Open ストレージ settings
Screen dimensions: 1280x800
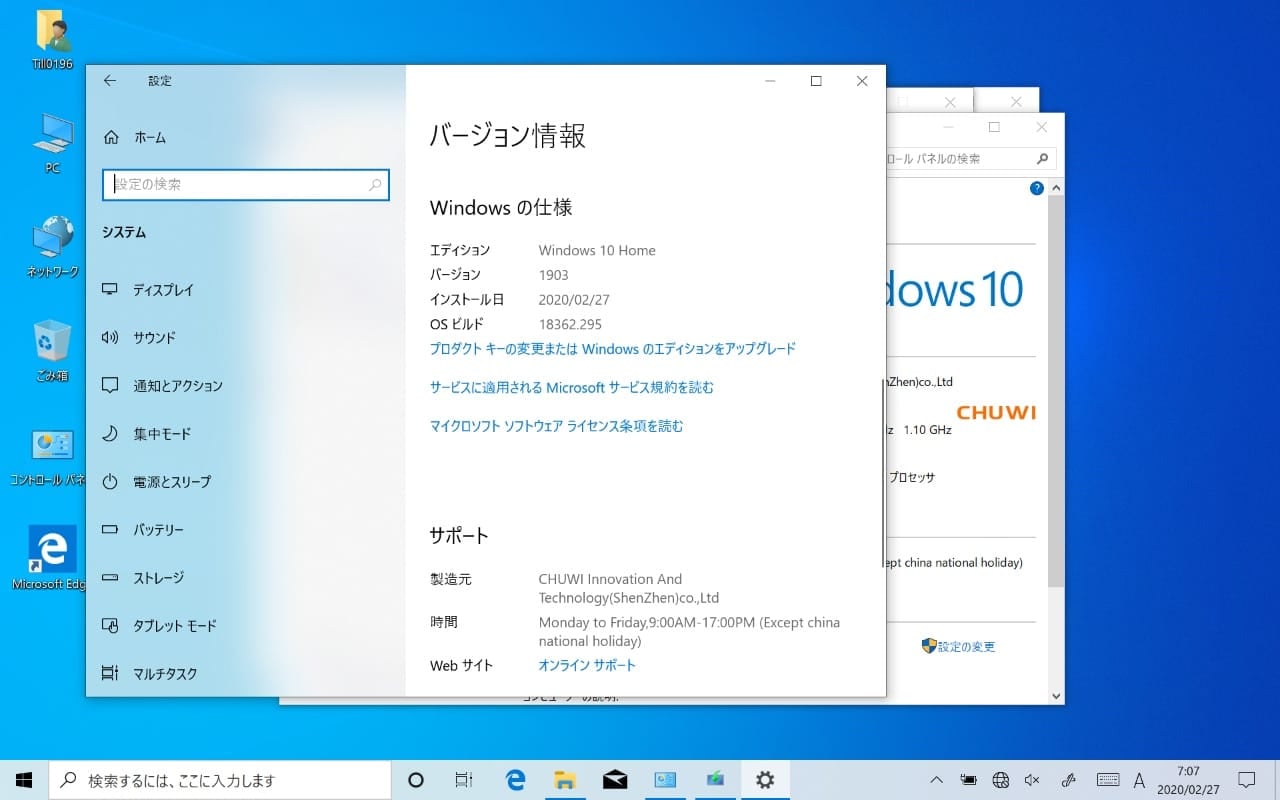[158, 578]
